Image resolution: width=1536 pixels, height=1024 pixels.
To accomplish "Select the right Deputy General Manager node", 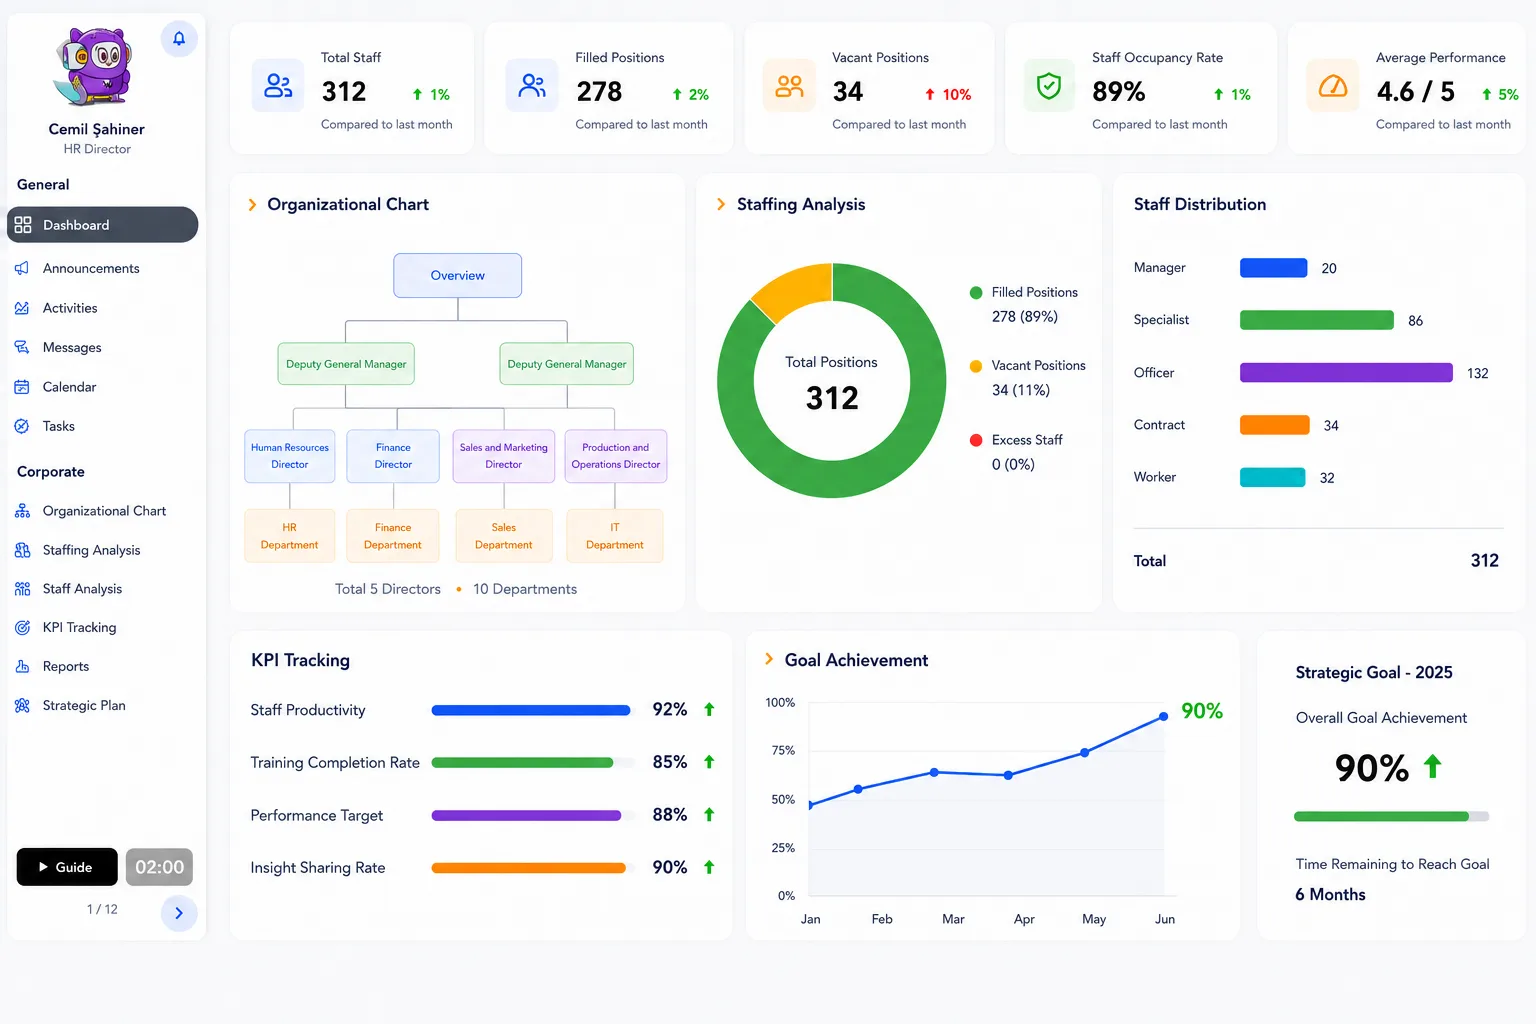I will coord(567,364).
